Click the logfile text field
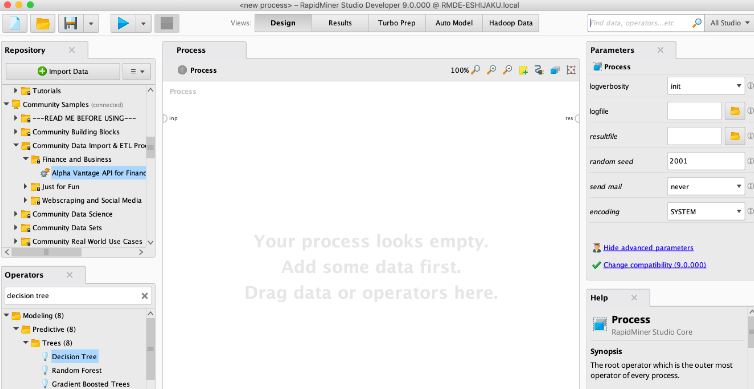754x389 pixels. (694, 111)
